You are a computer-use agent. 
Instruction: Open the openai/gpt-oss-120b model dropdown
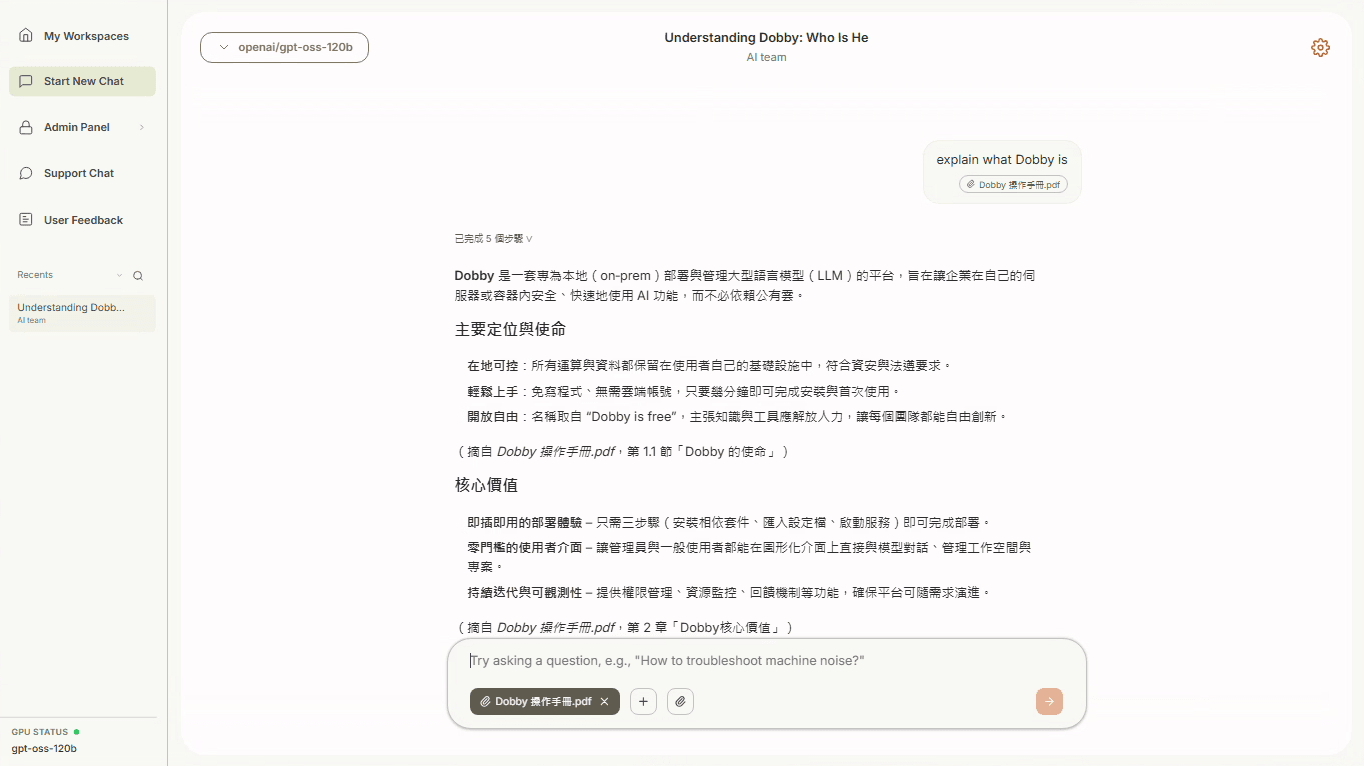click(284, 47)
